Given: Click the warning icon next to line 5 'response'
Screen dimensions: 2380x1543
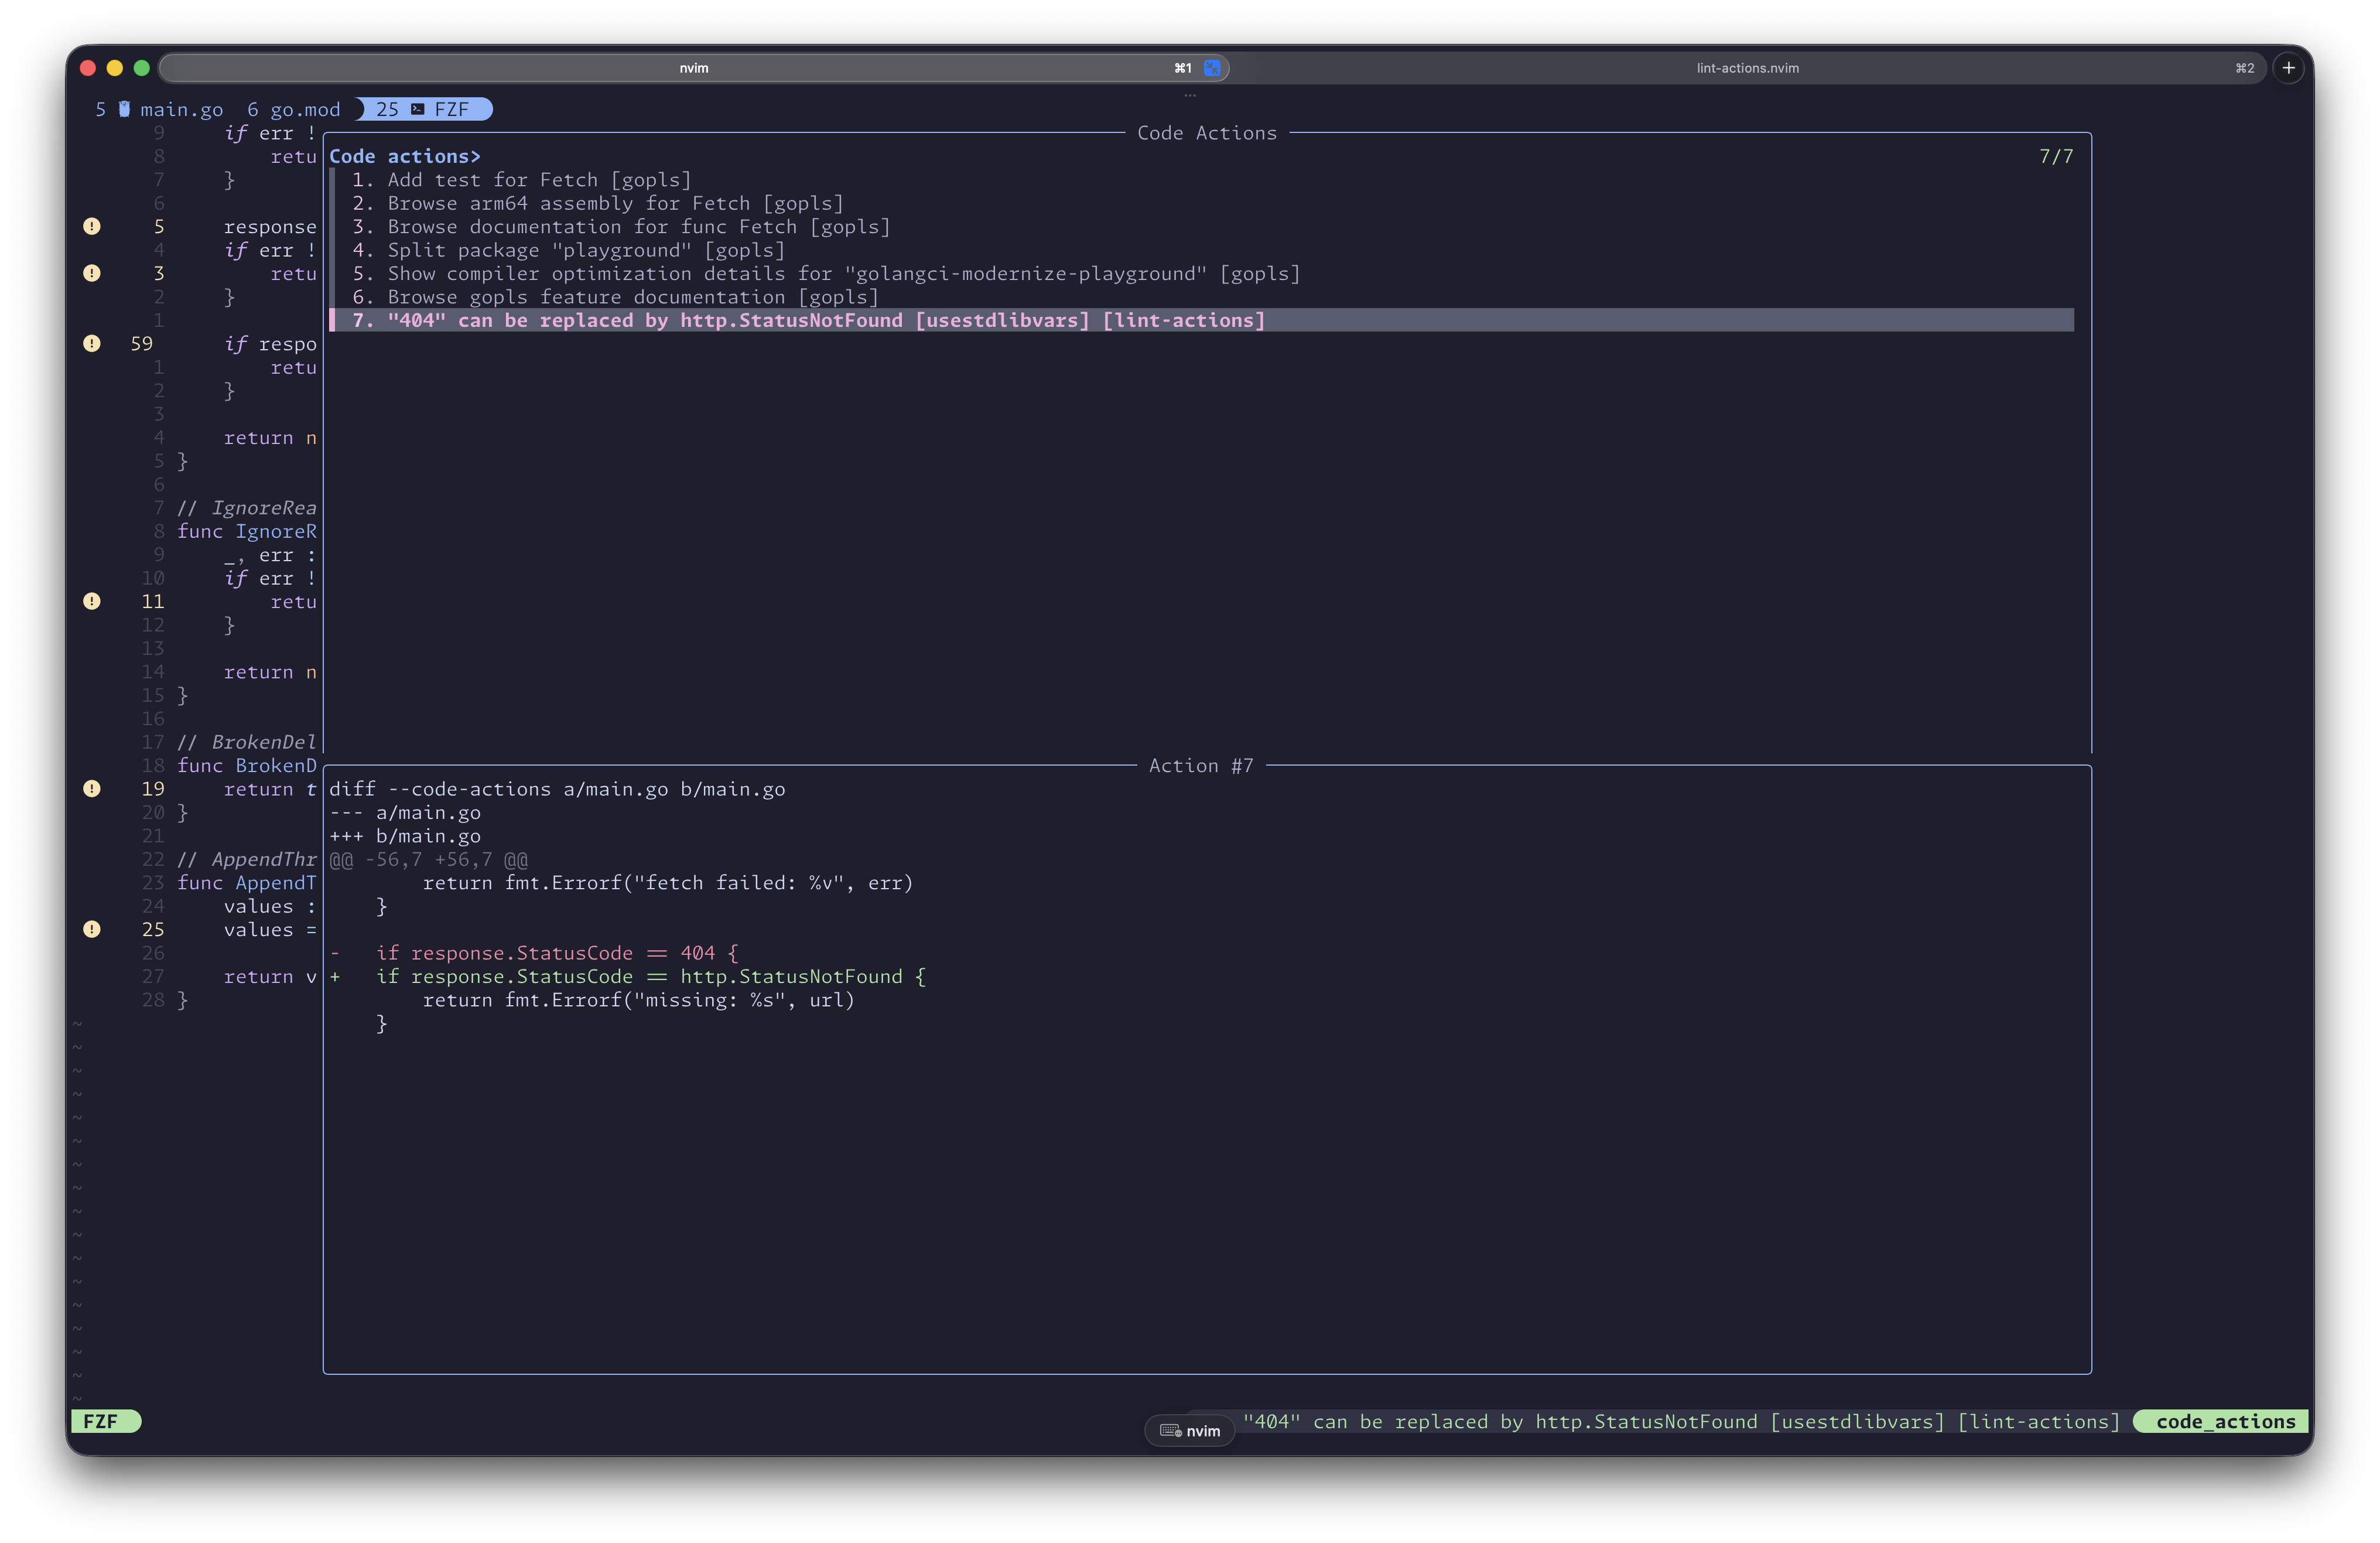Looking at the screenshot, I should pyautogui.click(x=92, y=226).
